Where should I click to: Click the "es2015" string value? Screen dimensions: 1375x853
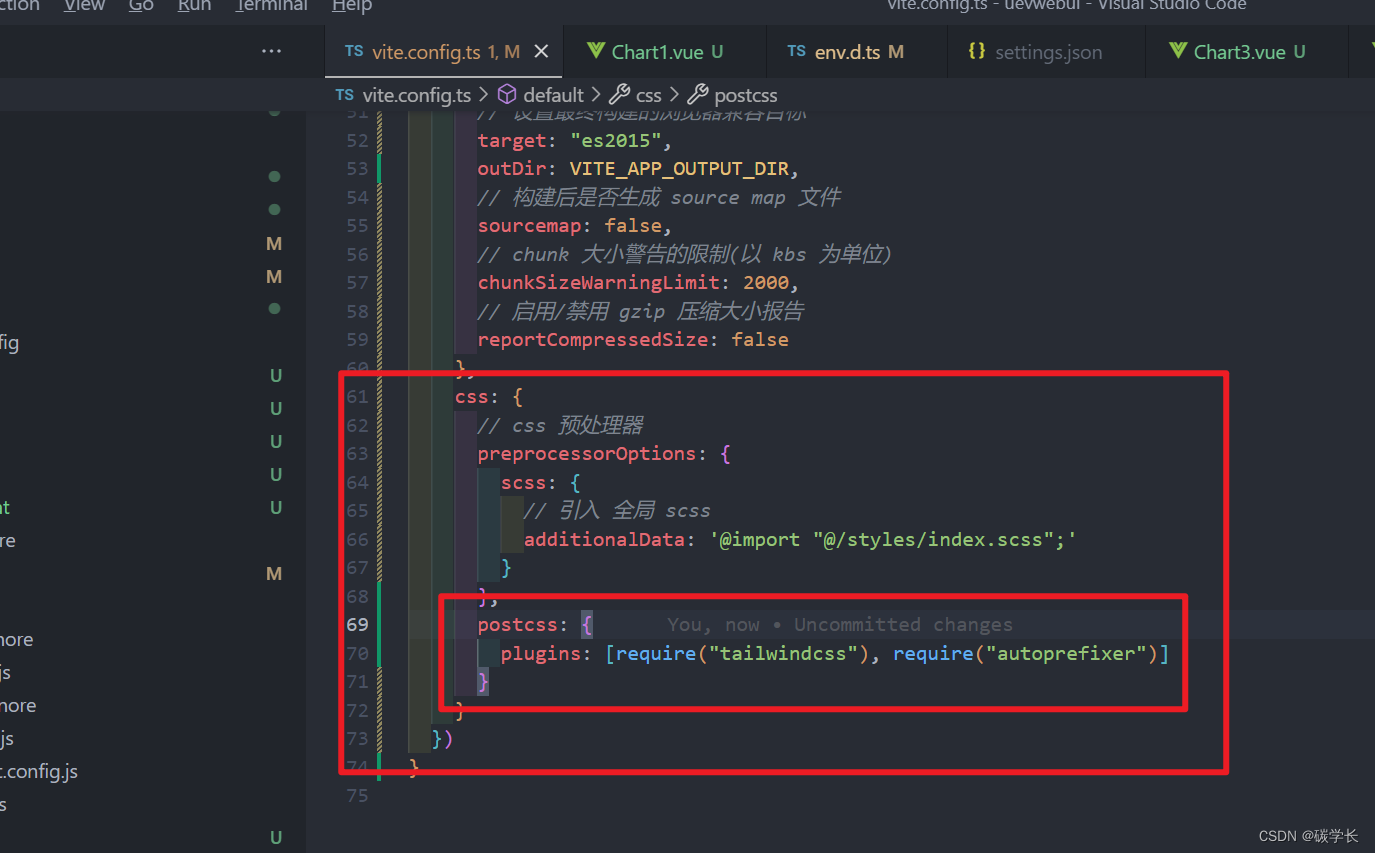coord(615,140)
